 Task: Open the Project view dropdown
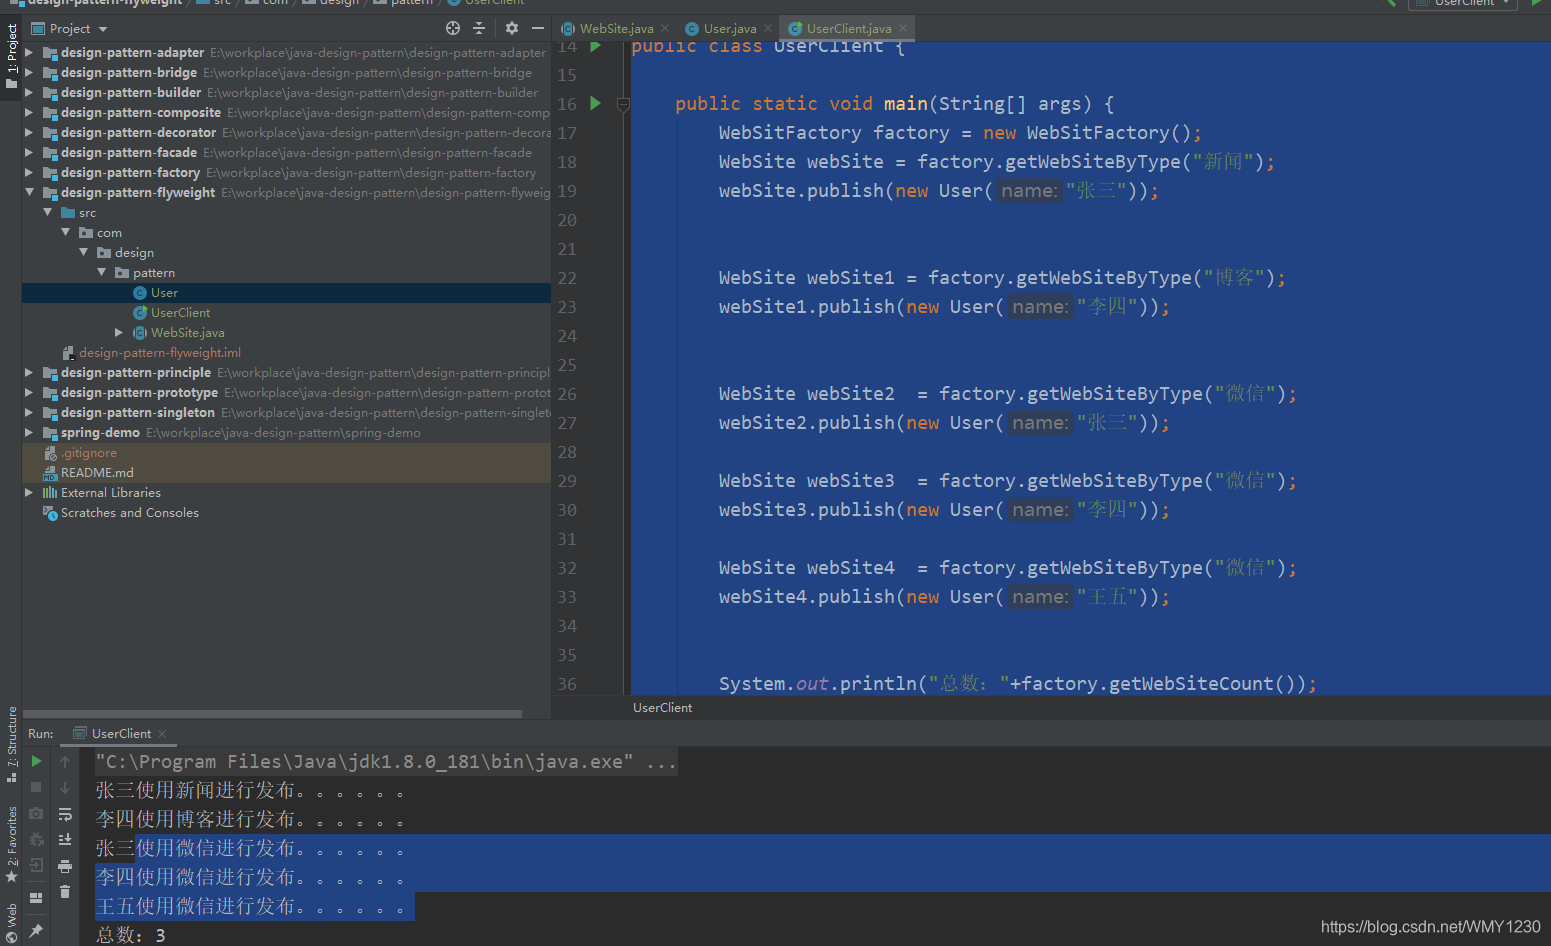pos(103,29)
